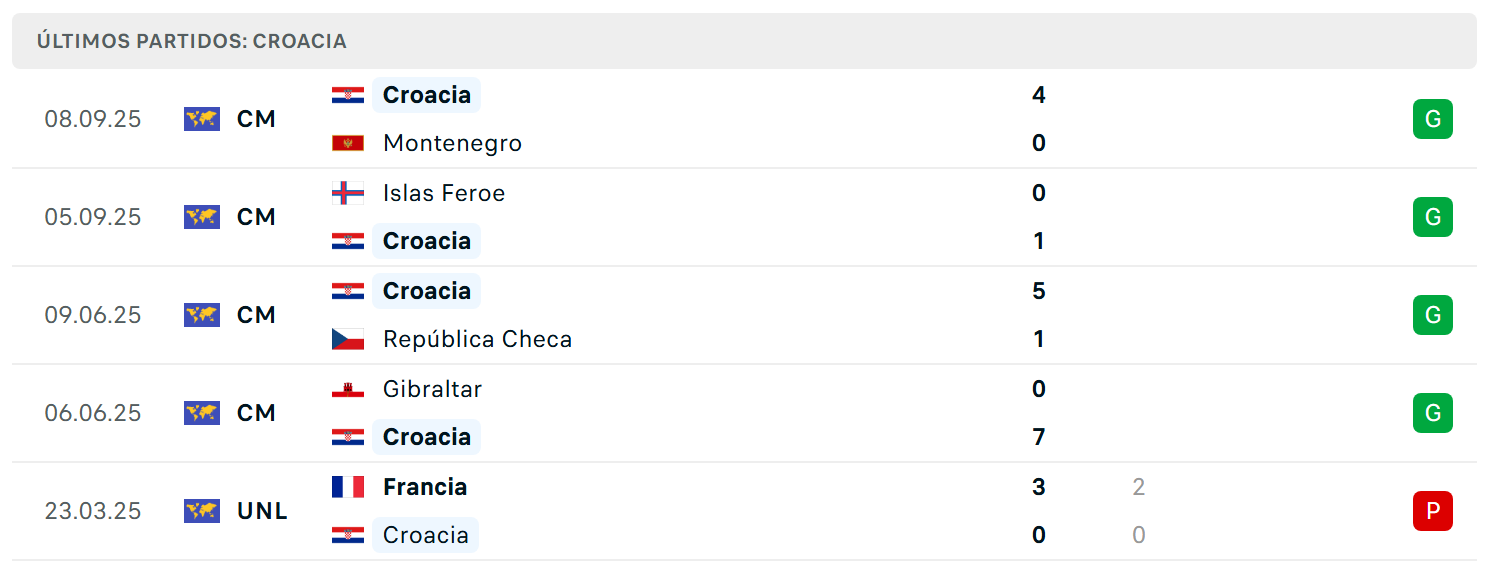Open the Islas Feroe team link
The width and height of the screenshot is (1495, 576).
444,193
